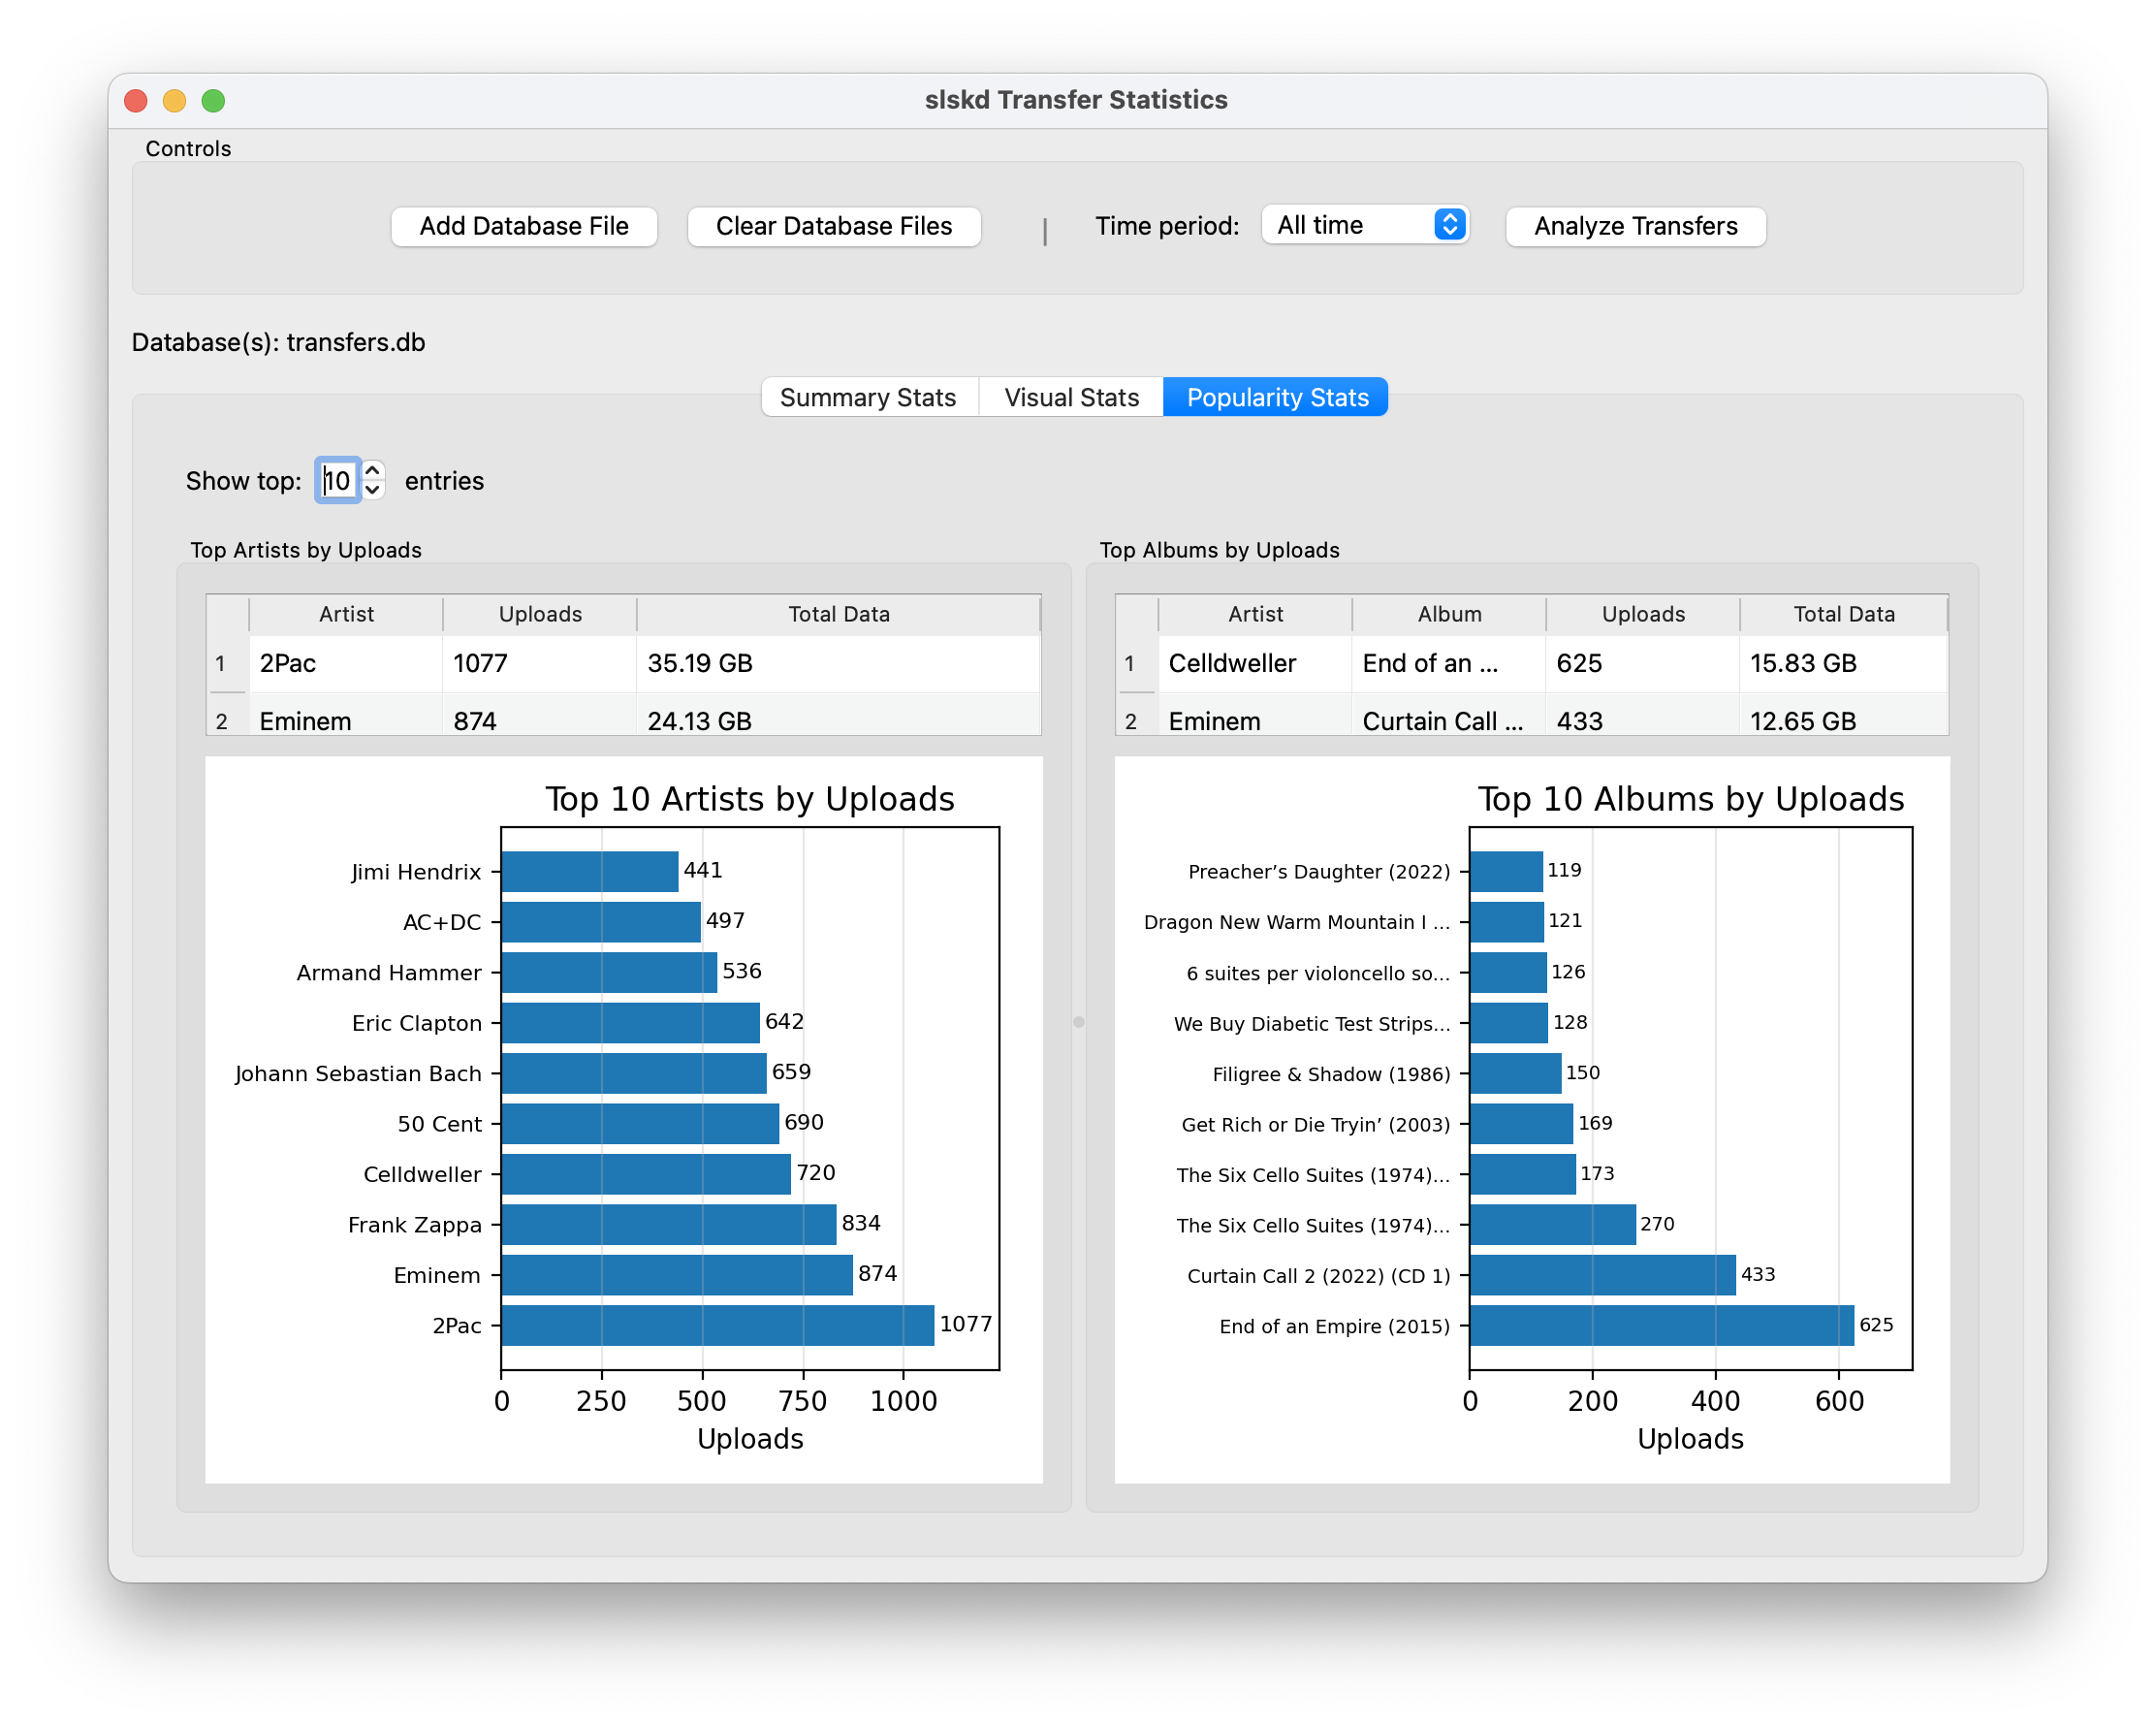
Task: Click the Preacher's Daughter chart bar
Action: click(x=1506, y=871)
